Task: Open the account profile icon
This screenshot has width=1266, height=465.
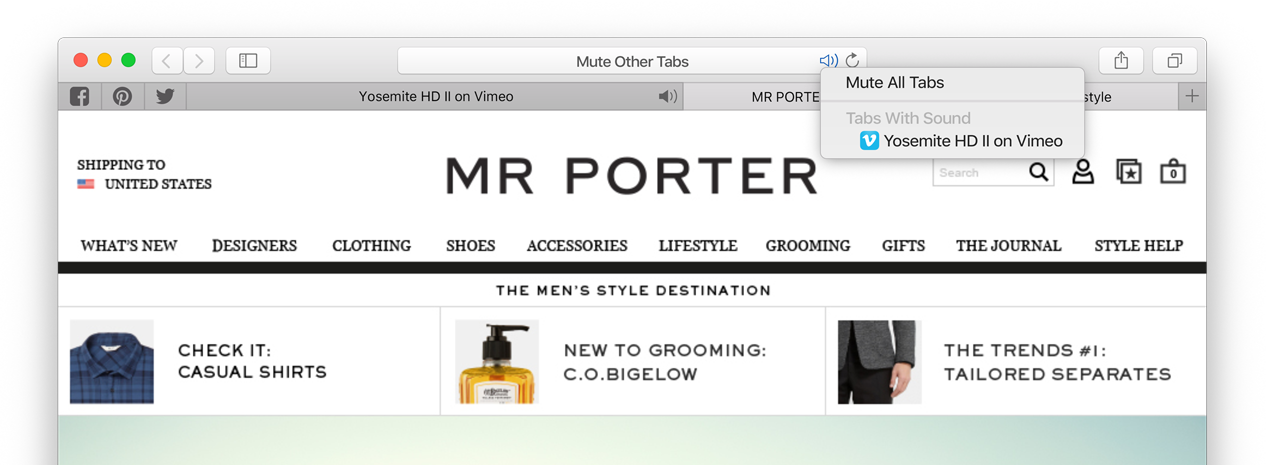Action: pos(1083,172)
